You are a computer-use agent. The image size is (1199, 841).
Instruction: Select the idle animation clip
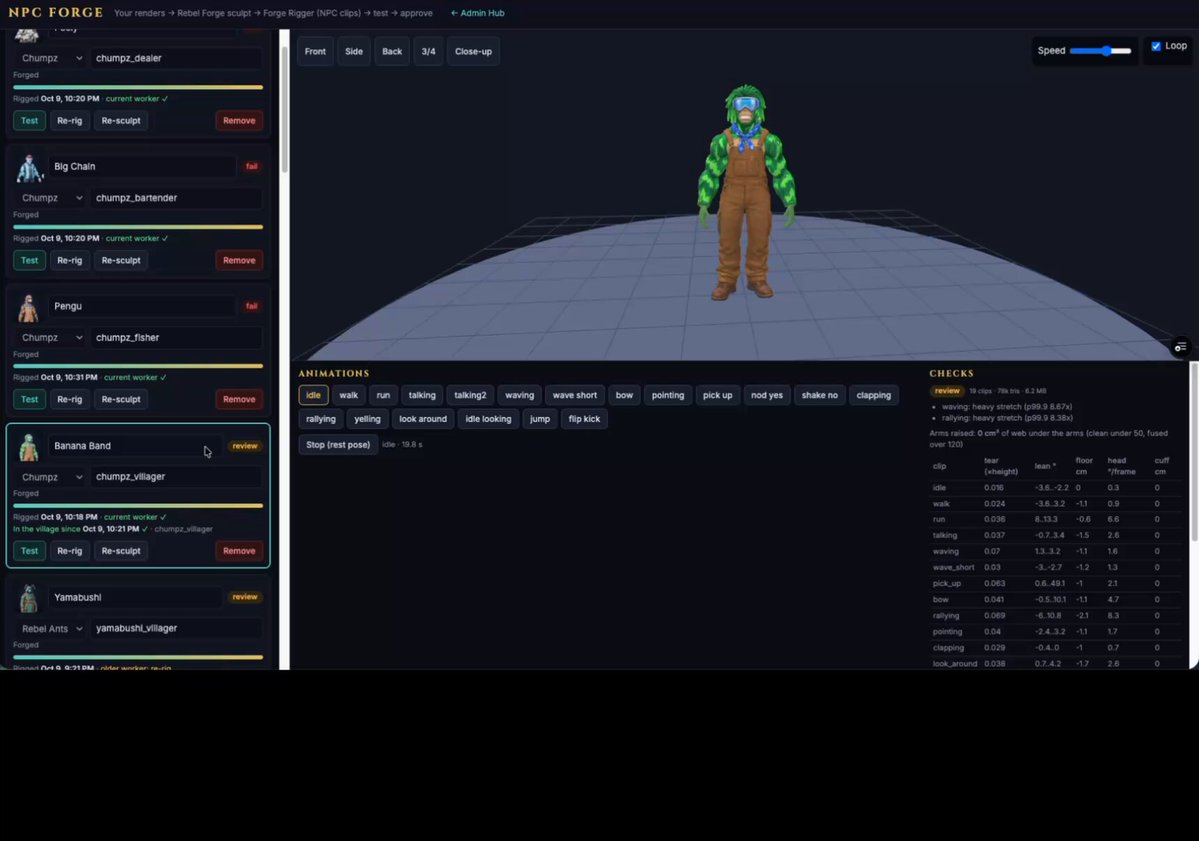[314, 395]
